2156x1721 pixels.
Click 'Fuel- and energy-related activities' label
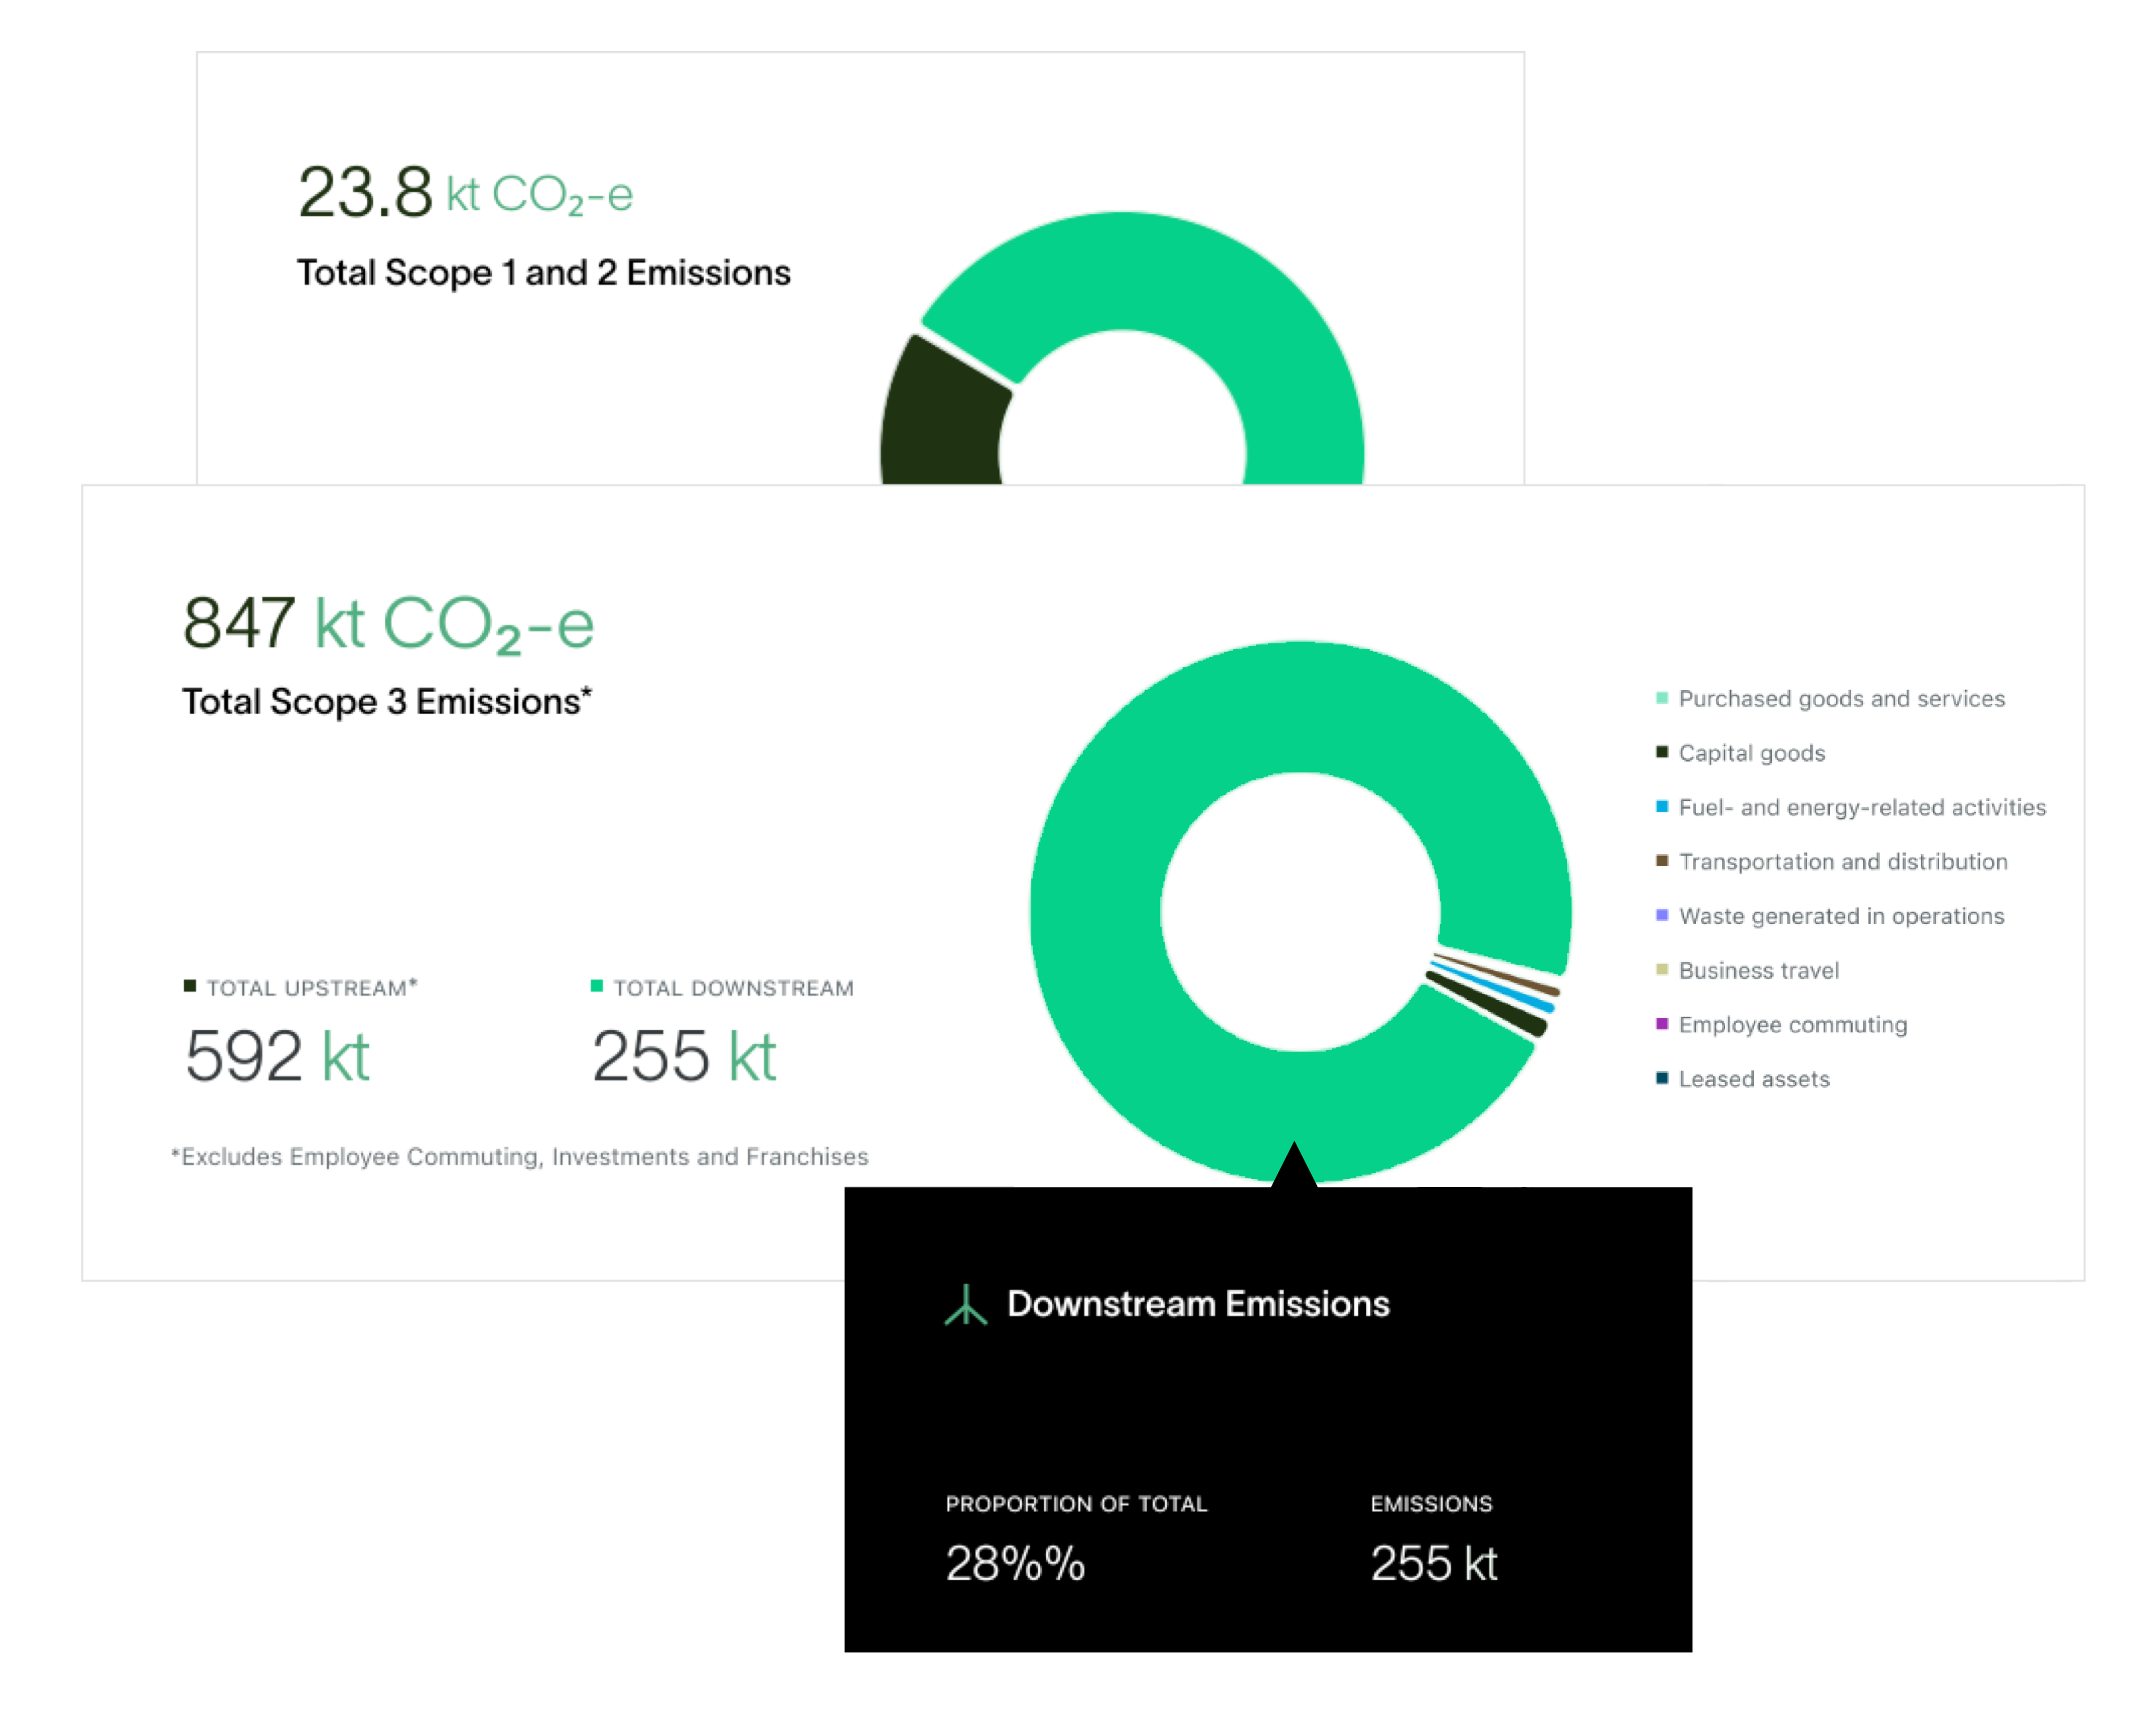pos(1862,807)
